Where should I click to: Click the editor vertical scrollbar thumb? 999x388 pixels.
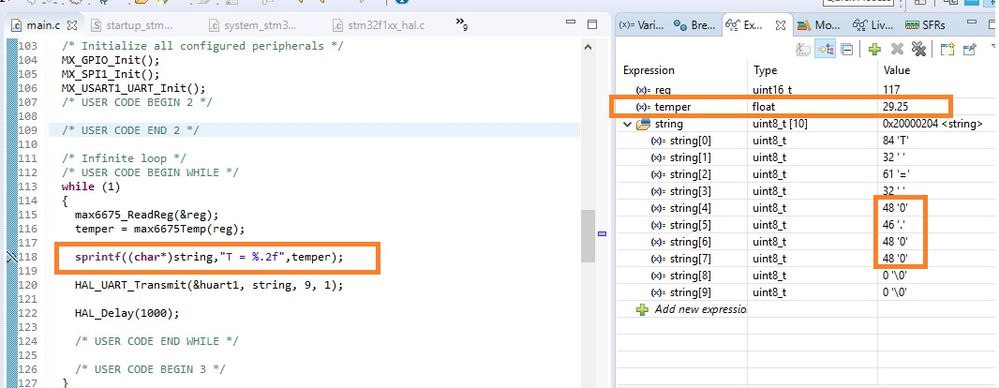[587, 236]
